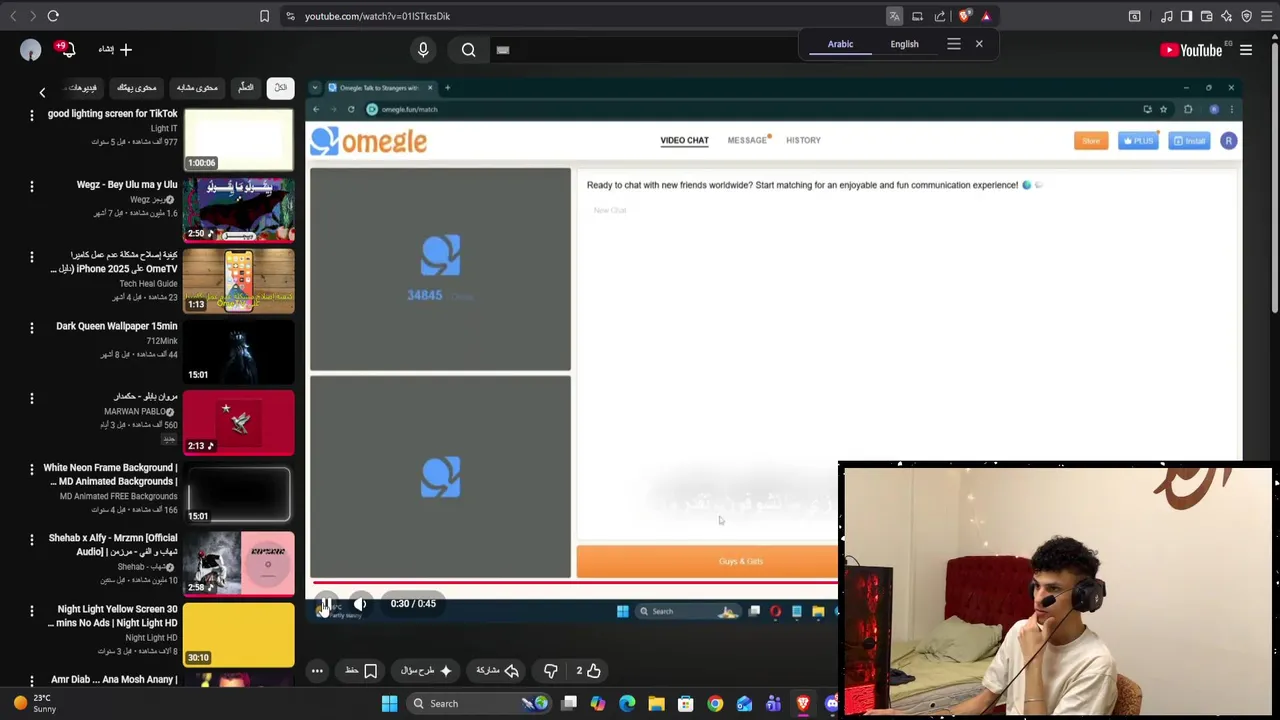Open the Brave Shields lion icon
This screenshot has height=720, width=1280.
[x=964, y=16]
